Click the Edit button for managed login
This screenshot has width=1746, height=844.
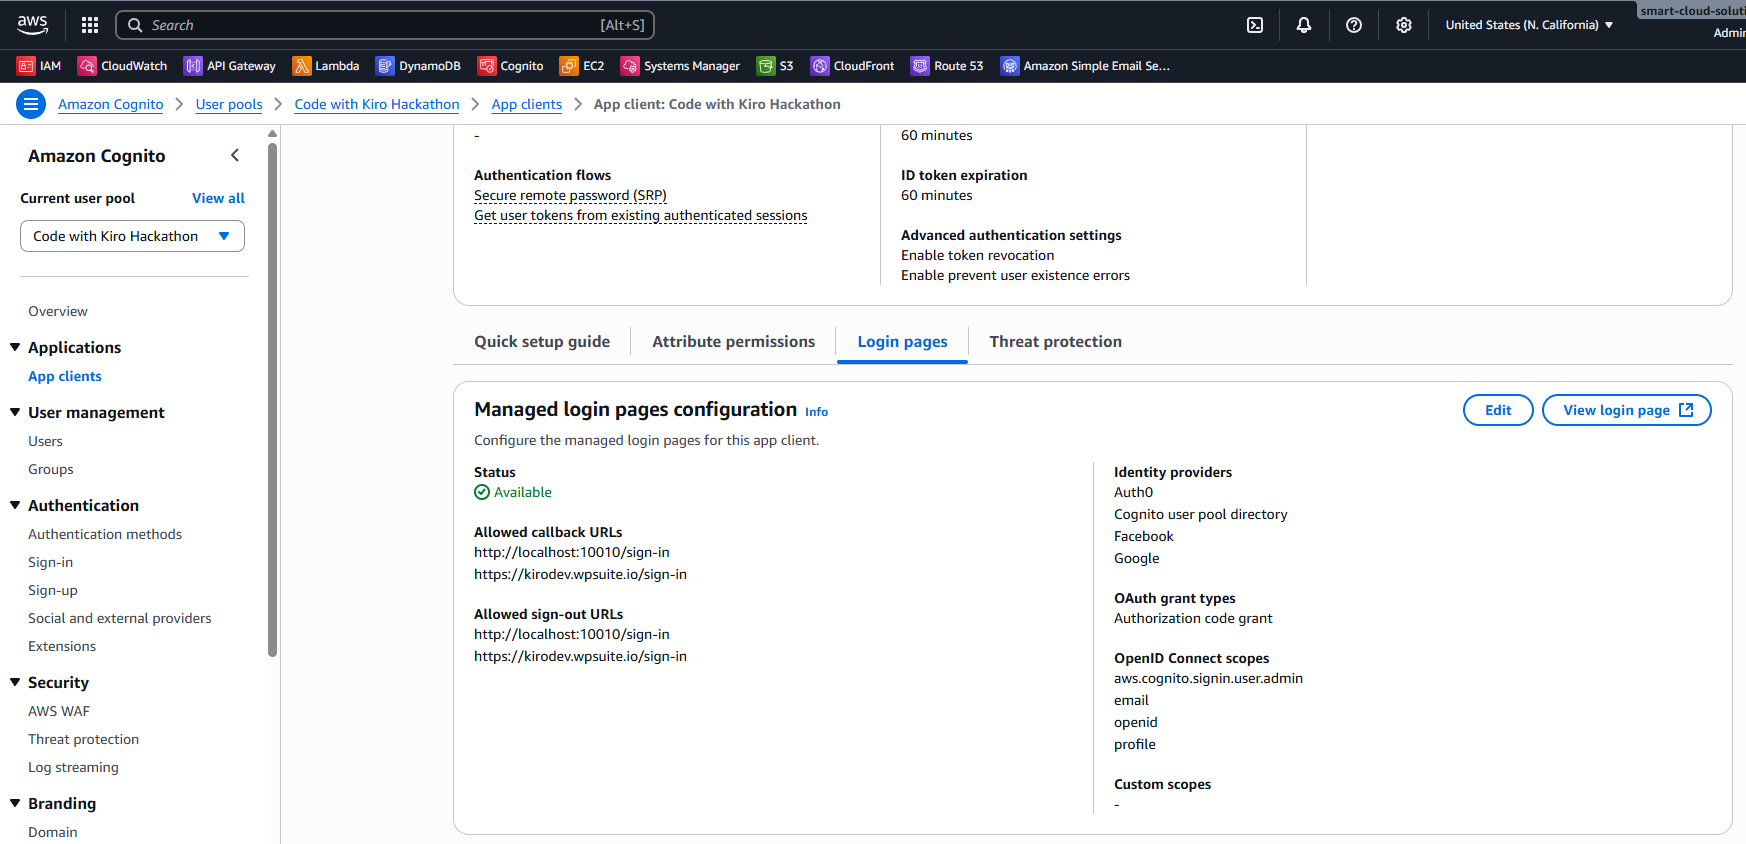1498,410
